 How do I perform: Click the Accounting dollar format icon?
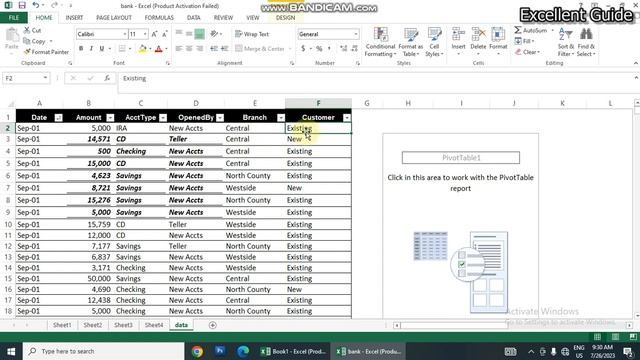303,49
